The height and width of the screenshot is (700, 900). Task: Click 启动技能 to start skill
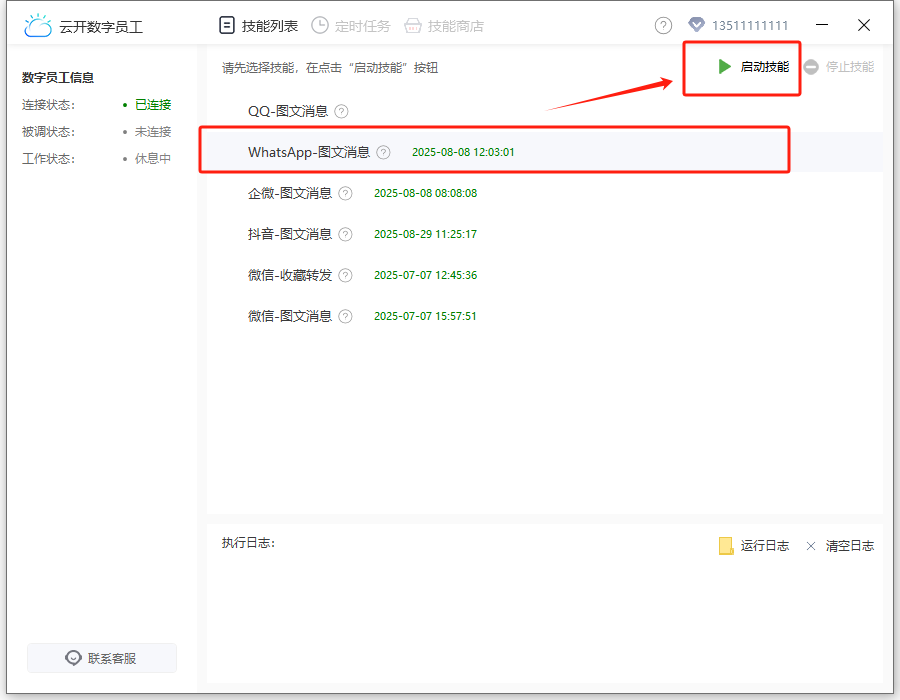click(x=754, y=67)
